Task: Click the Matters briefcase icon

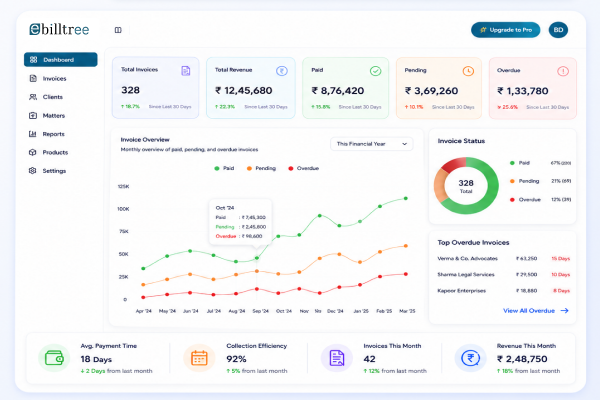Action: coord(33,115)
